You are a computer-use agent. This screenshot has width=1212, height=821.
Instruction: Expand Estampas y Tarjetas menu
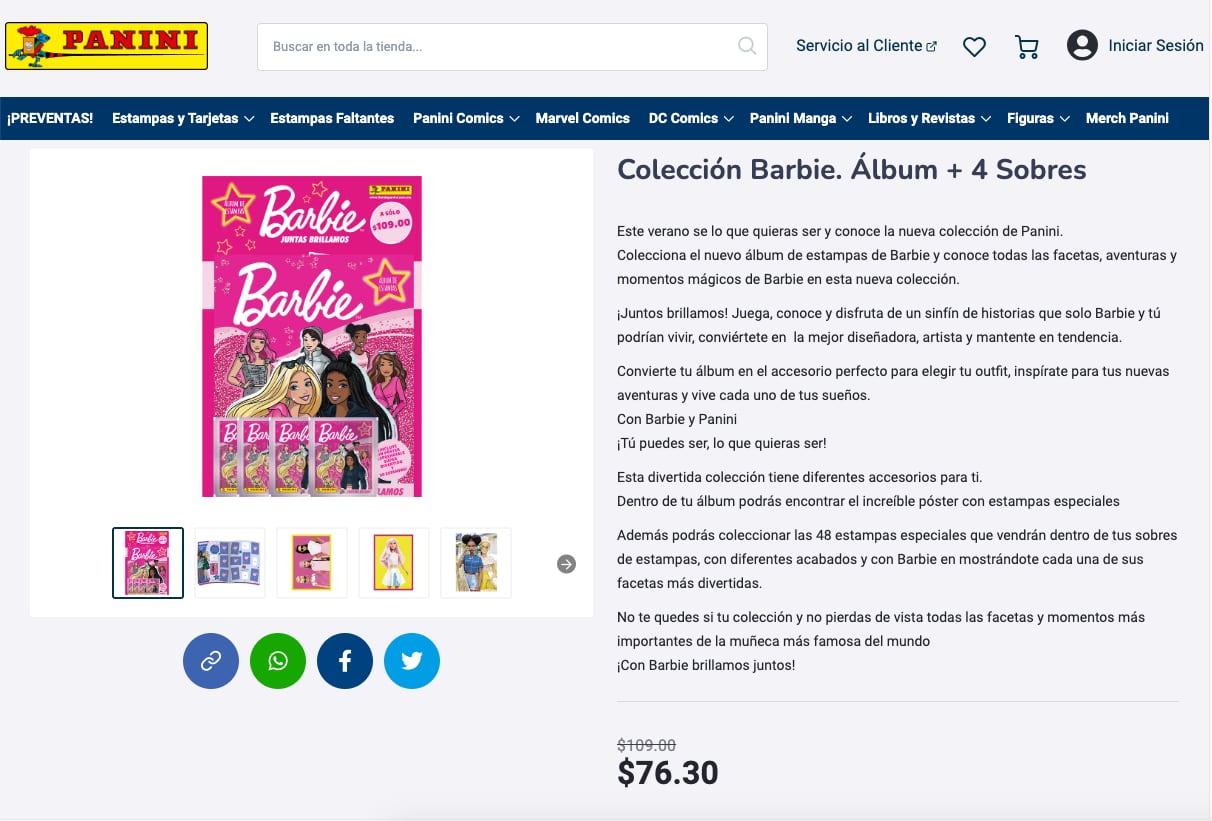tap(183, 118)
